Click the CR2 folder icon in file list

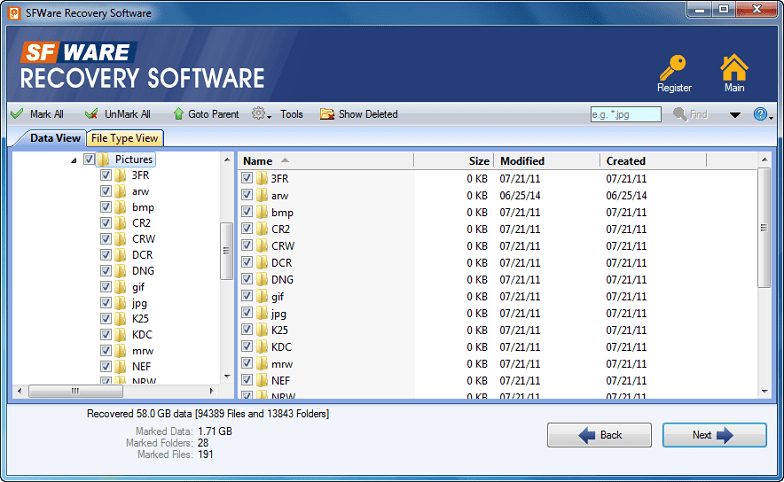(x=262, y=228)
